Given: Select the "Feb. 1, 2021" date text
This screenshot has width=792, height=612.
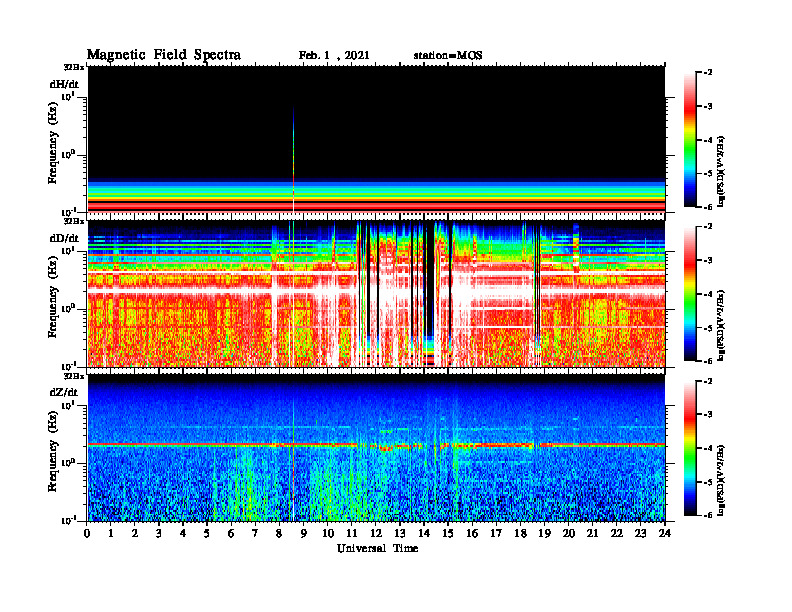Looking at the screenshot, I should 334,56.
